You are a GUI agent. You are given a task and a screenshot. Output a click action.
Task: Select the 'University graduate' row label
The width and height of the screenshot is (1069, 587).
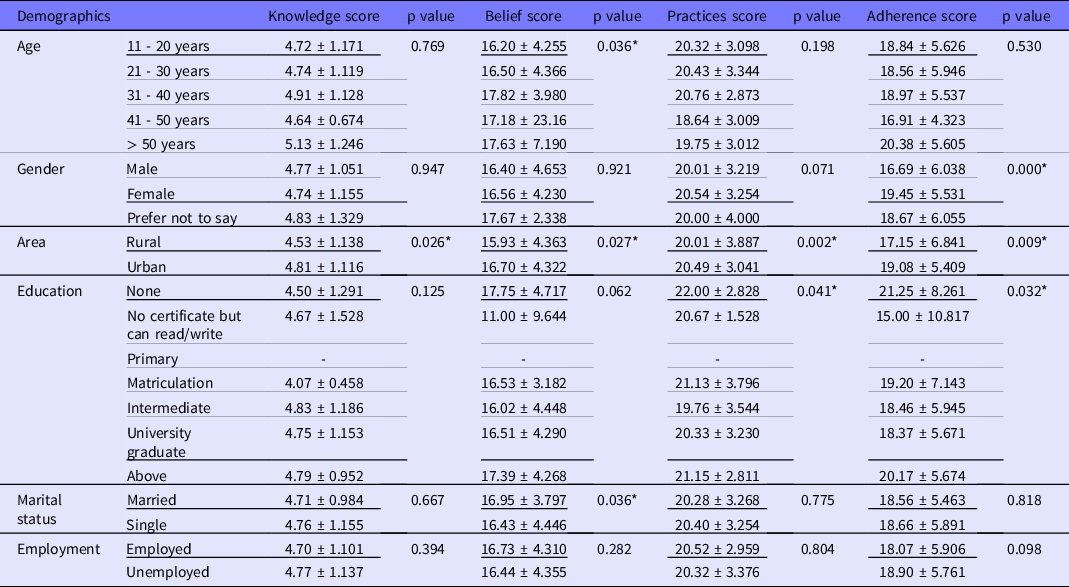(159, 442)
